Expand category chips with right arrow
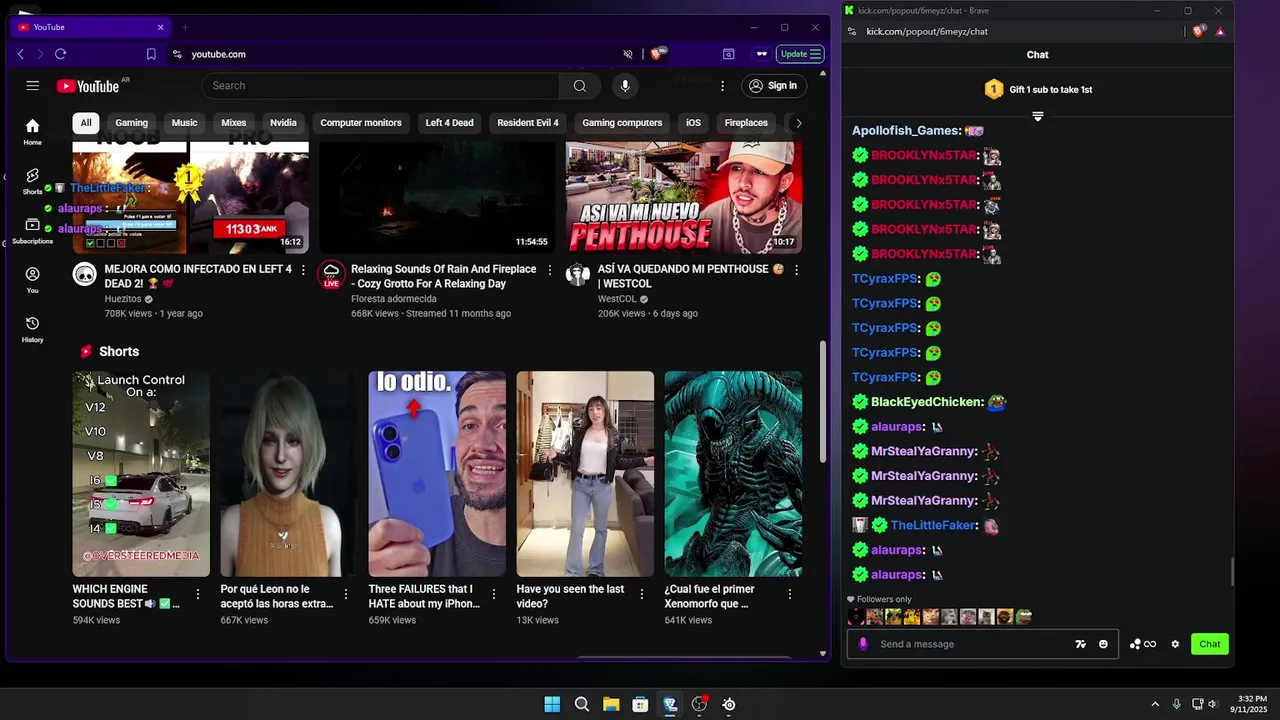Image resolution: width=1280 pixels, height=720 pixels. 798,123
